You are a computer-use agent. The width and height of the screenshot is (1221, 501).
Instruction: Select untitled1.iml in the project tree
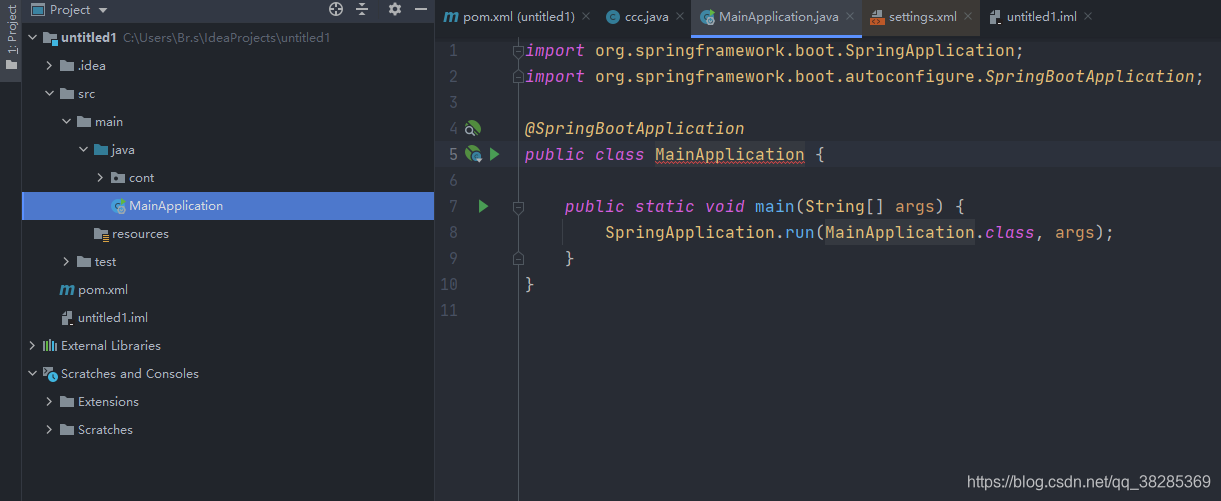tap(113, 318)
